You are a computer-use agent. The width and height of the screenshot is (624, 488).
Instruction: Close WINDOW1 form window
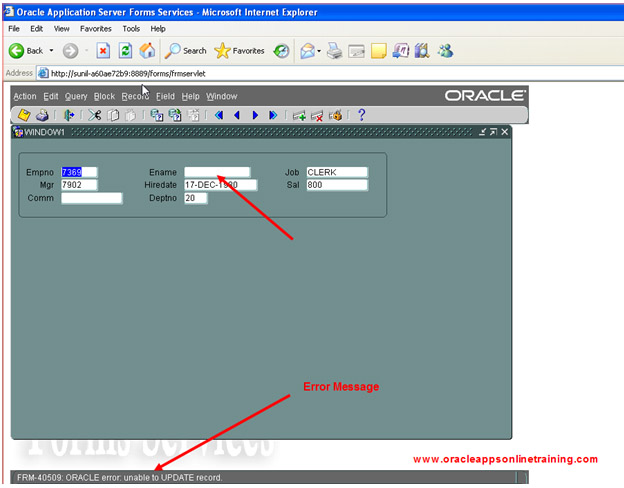[505, 132]
